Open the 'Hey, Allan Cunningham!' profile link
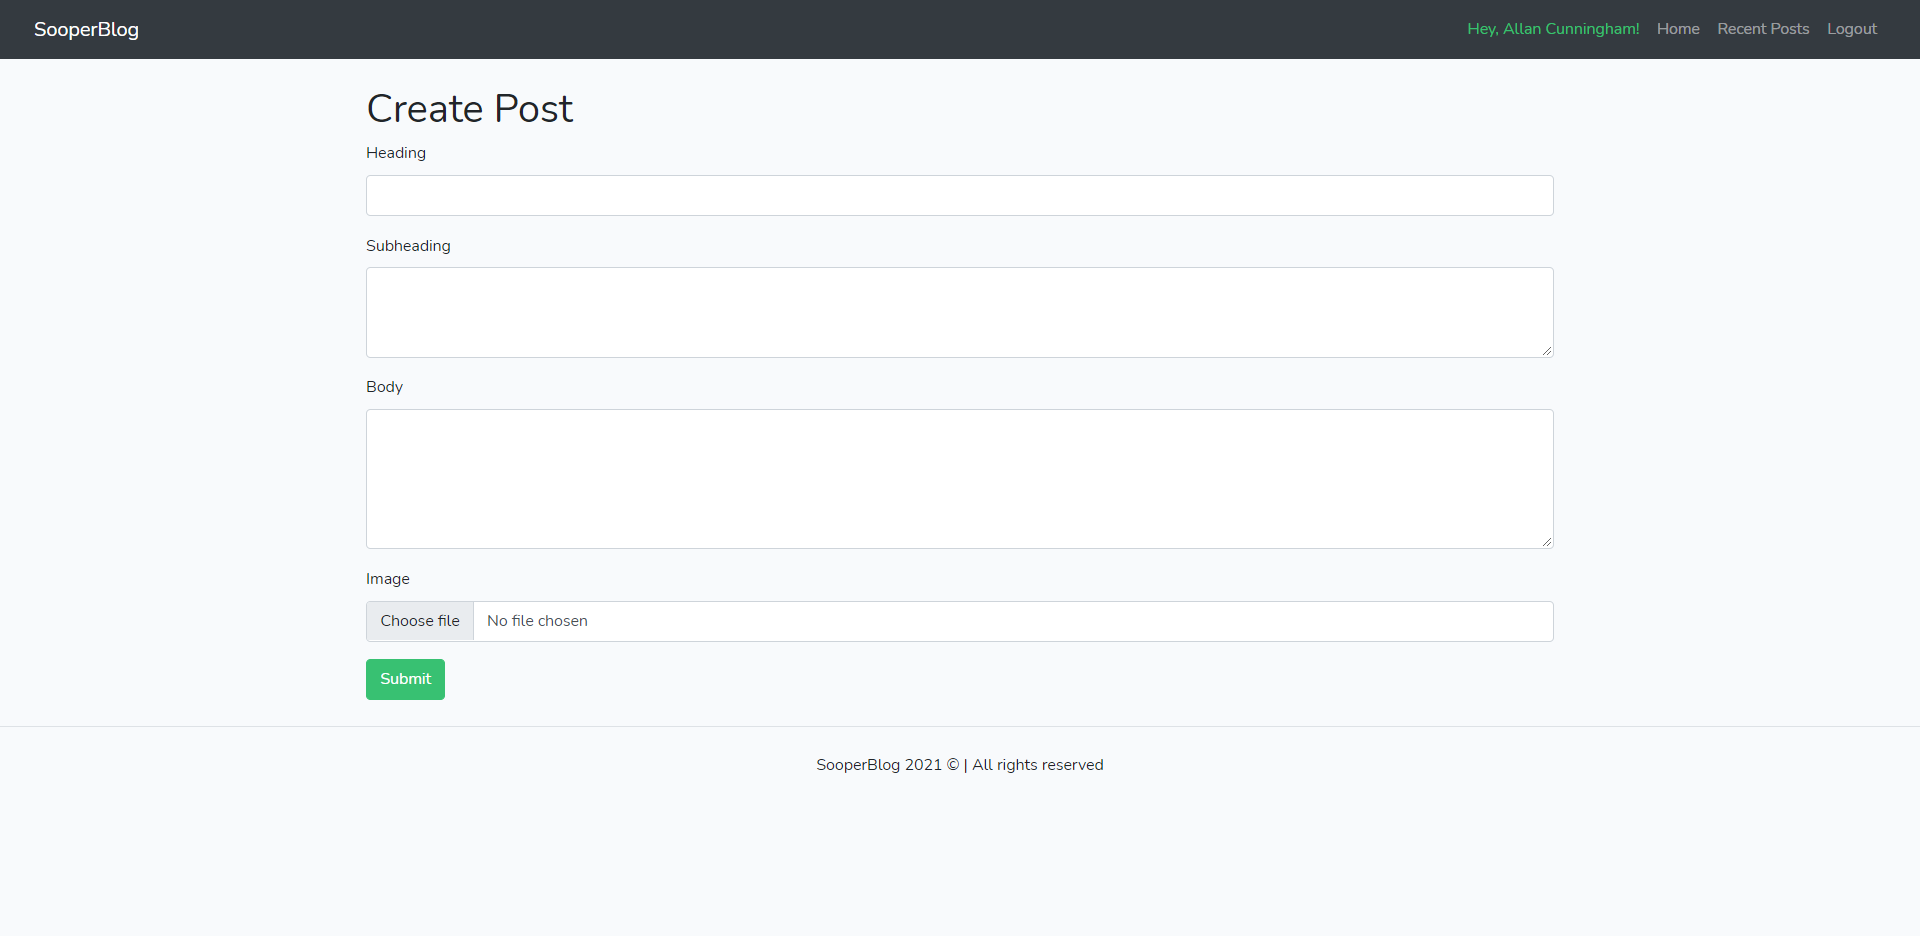This screenshot has width=1920, height=936. [1553, 29]
